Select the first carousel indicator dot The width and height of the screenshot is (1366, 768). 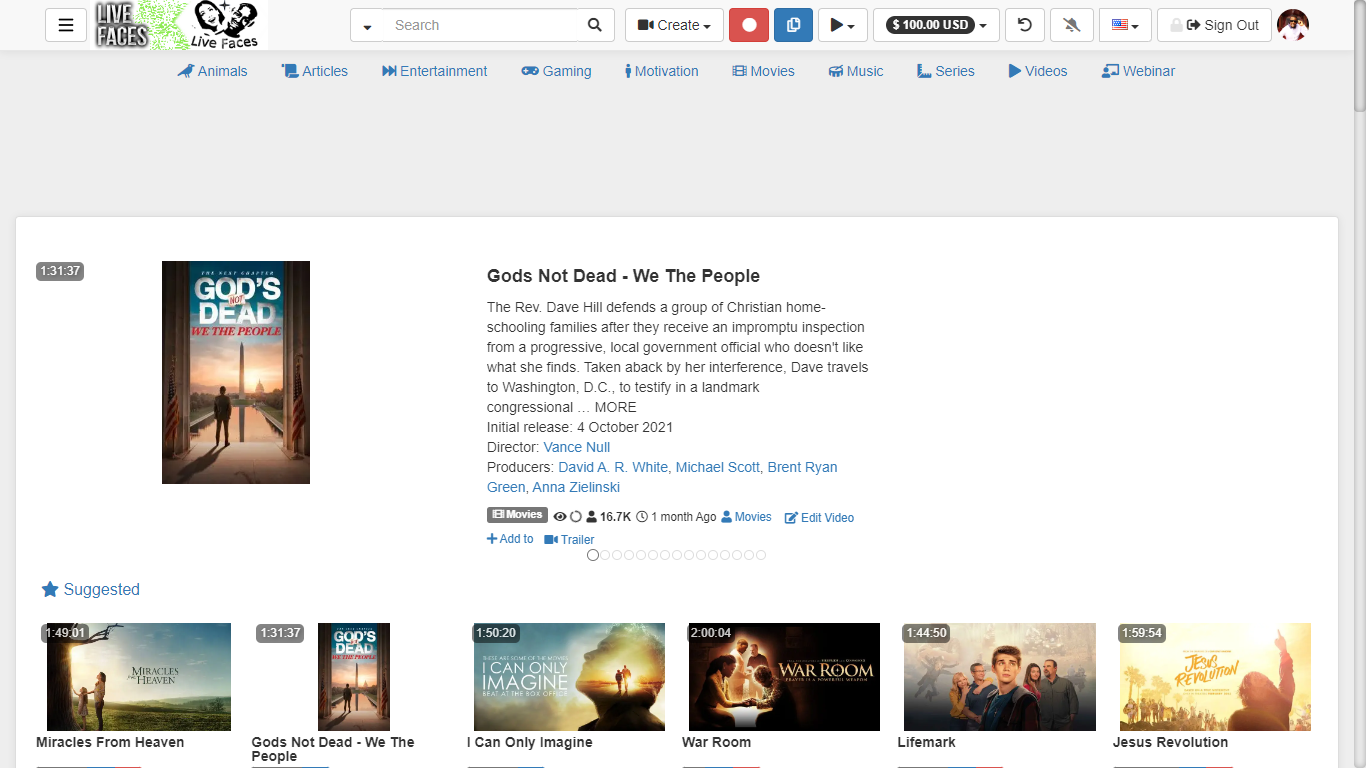pyautogui.click(x=593, y=555)
